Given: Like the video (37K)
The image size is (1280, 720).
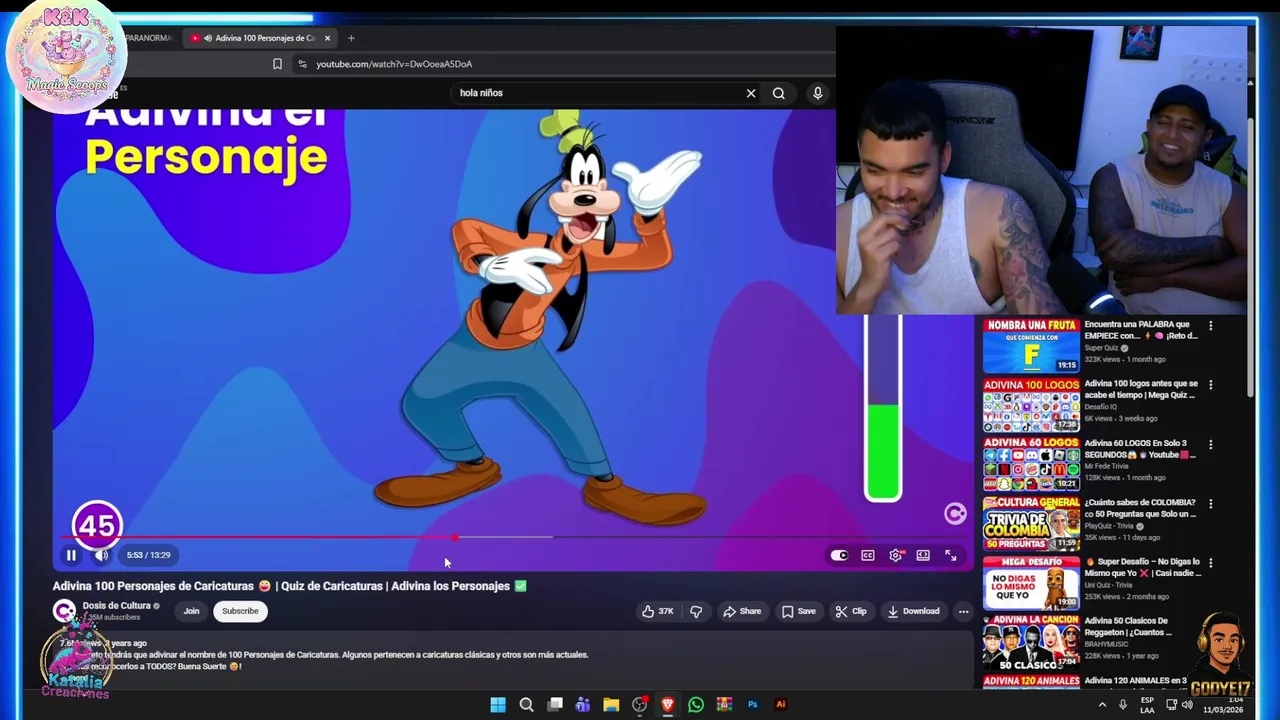Looking at the screenshot, I should point(657,611).
